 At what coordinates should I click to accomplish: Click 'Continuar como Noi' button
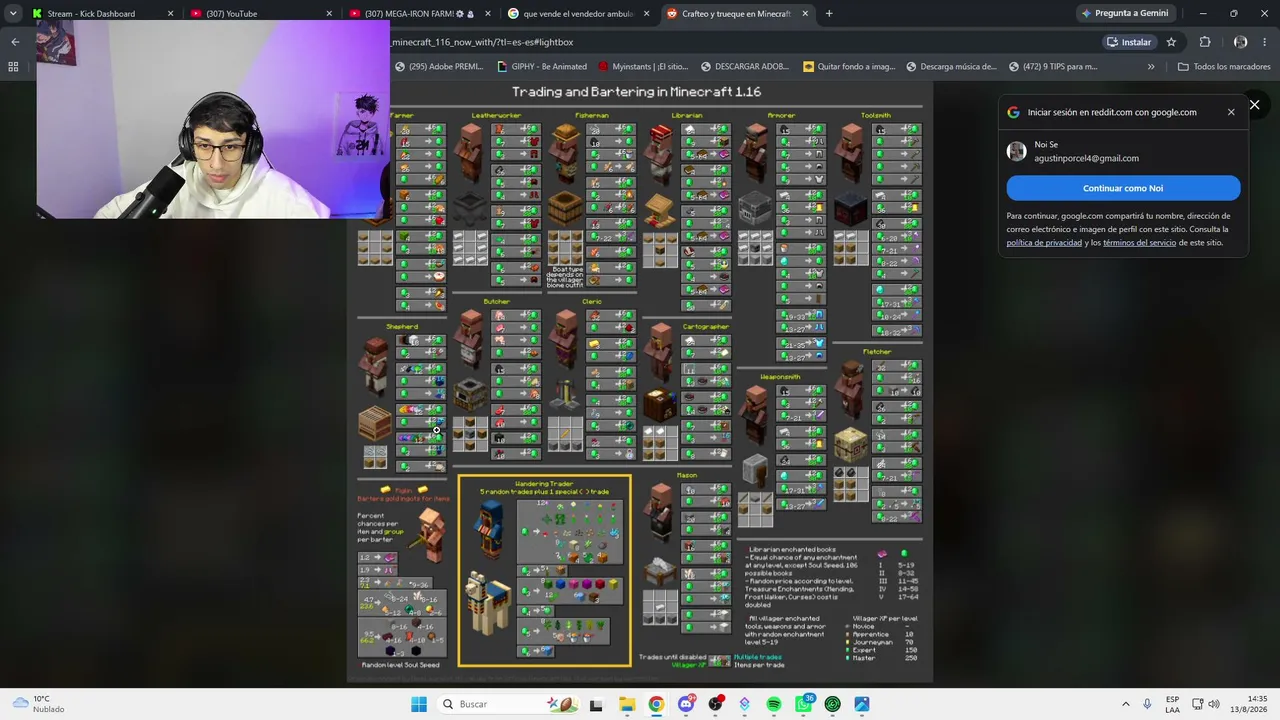coord(1123,188)
